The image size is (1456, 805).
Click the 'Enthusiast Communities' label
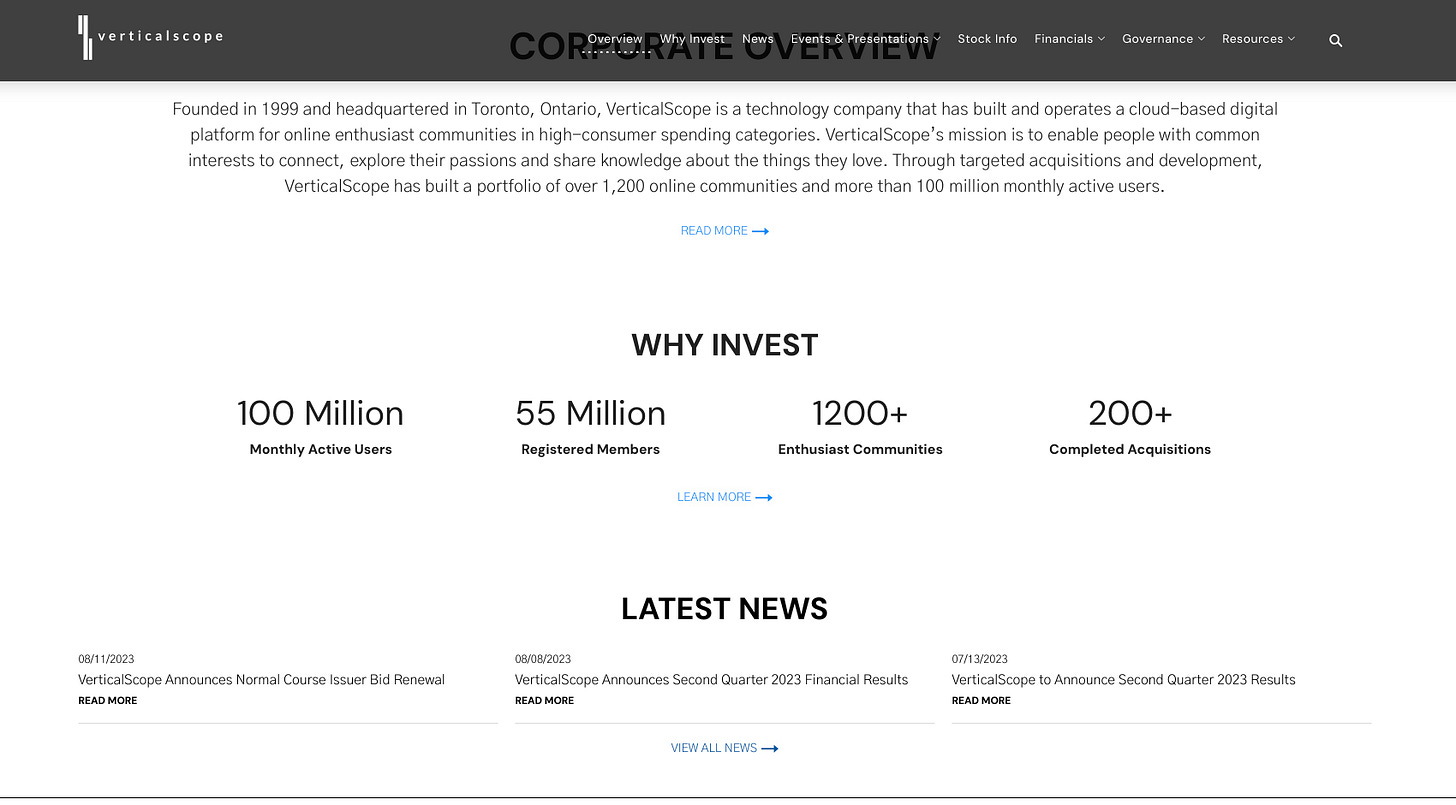coord(860,450)
